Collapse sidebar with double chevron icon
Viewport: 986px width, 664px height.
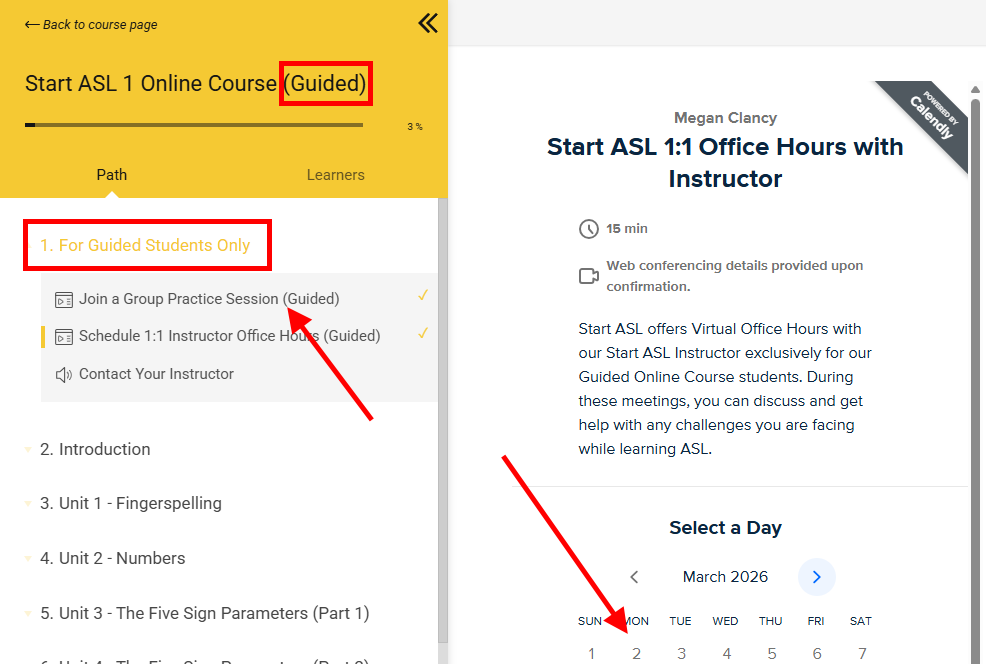(428, 23)
